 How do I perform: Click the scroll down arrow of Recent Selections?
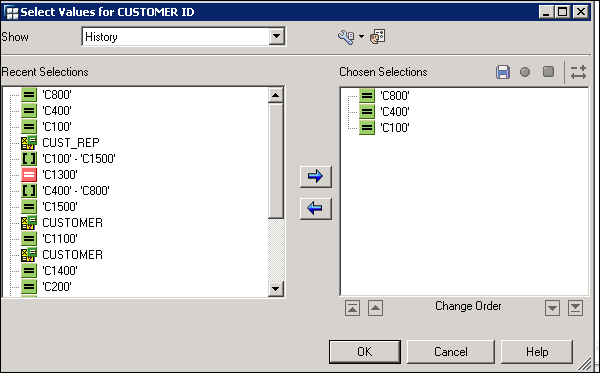pos(276,288)
